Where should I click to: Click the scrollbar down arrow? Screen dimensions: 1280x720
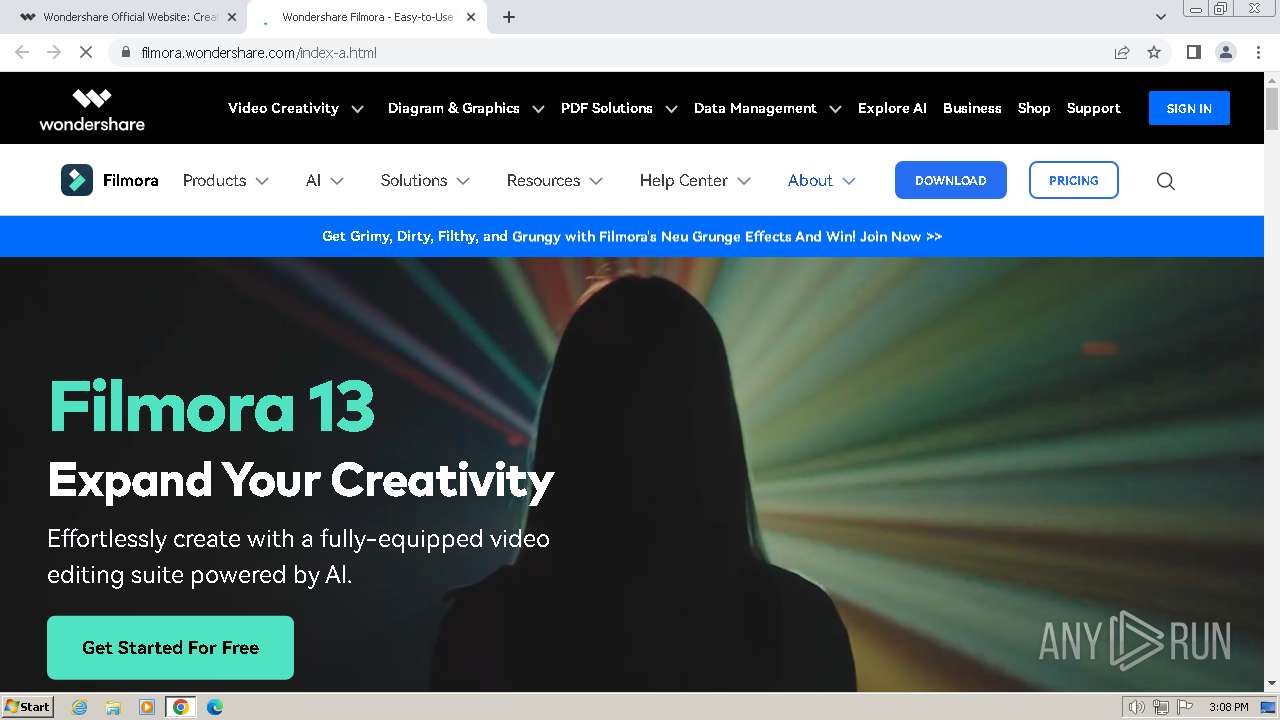click(1271, 683)
